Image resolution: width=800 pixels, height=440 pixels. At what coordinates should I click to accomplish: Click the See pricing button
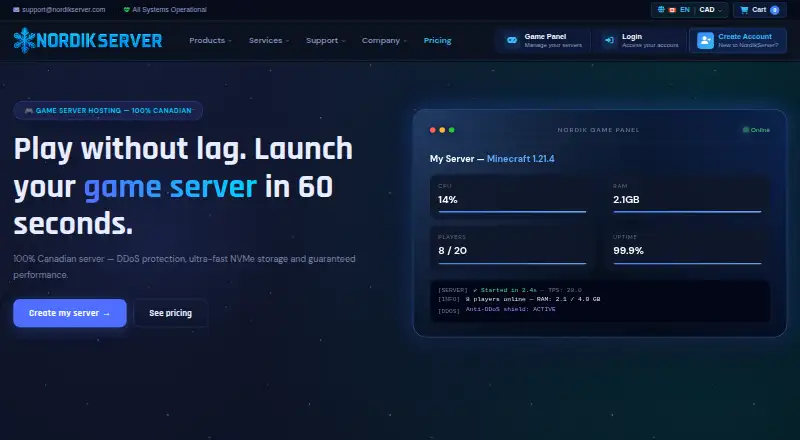tap(170, 313)
